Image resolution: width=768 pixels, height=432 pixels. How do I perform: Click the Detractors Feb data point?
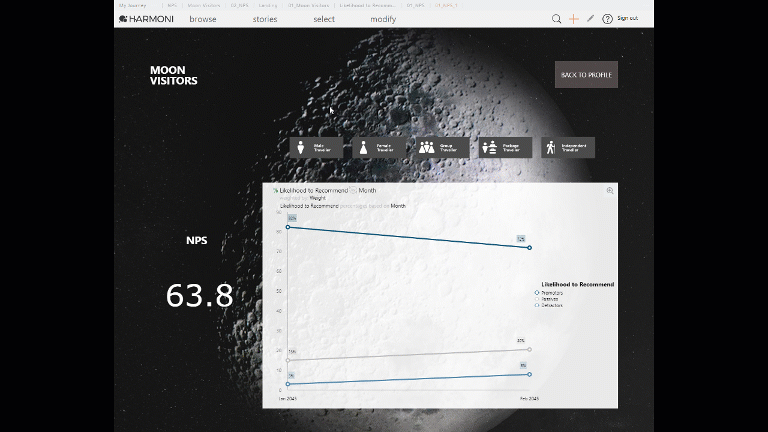coord(529,375)
